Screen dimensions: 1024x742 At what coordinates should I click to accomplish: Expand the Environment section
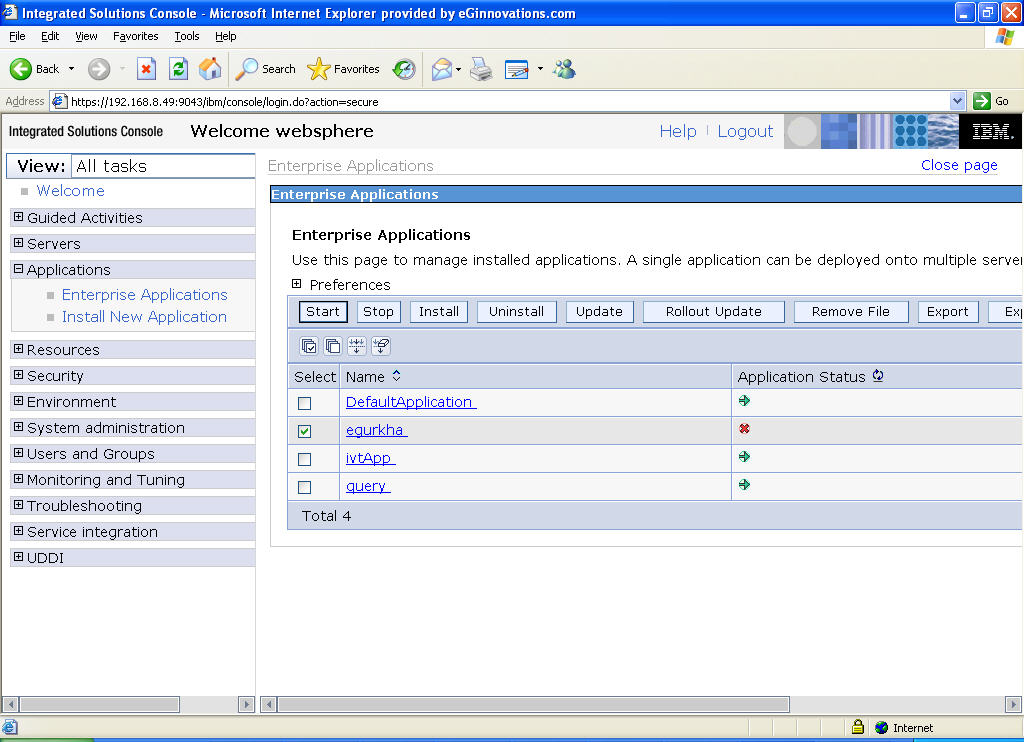(18, 401)
